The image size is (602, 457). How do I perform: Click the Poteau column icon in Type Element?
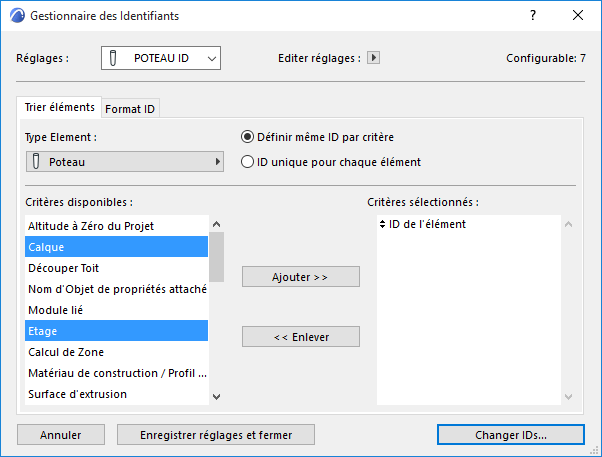click(37, 161)
